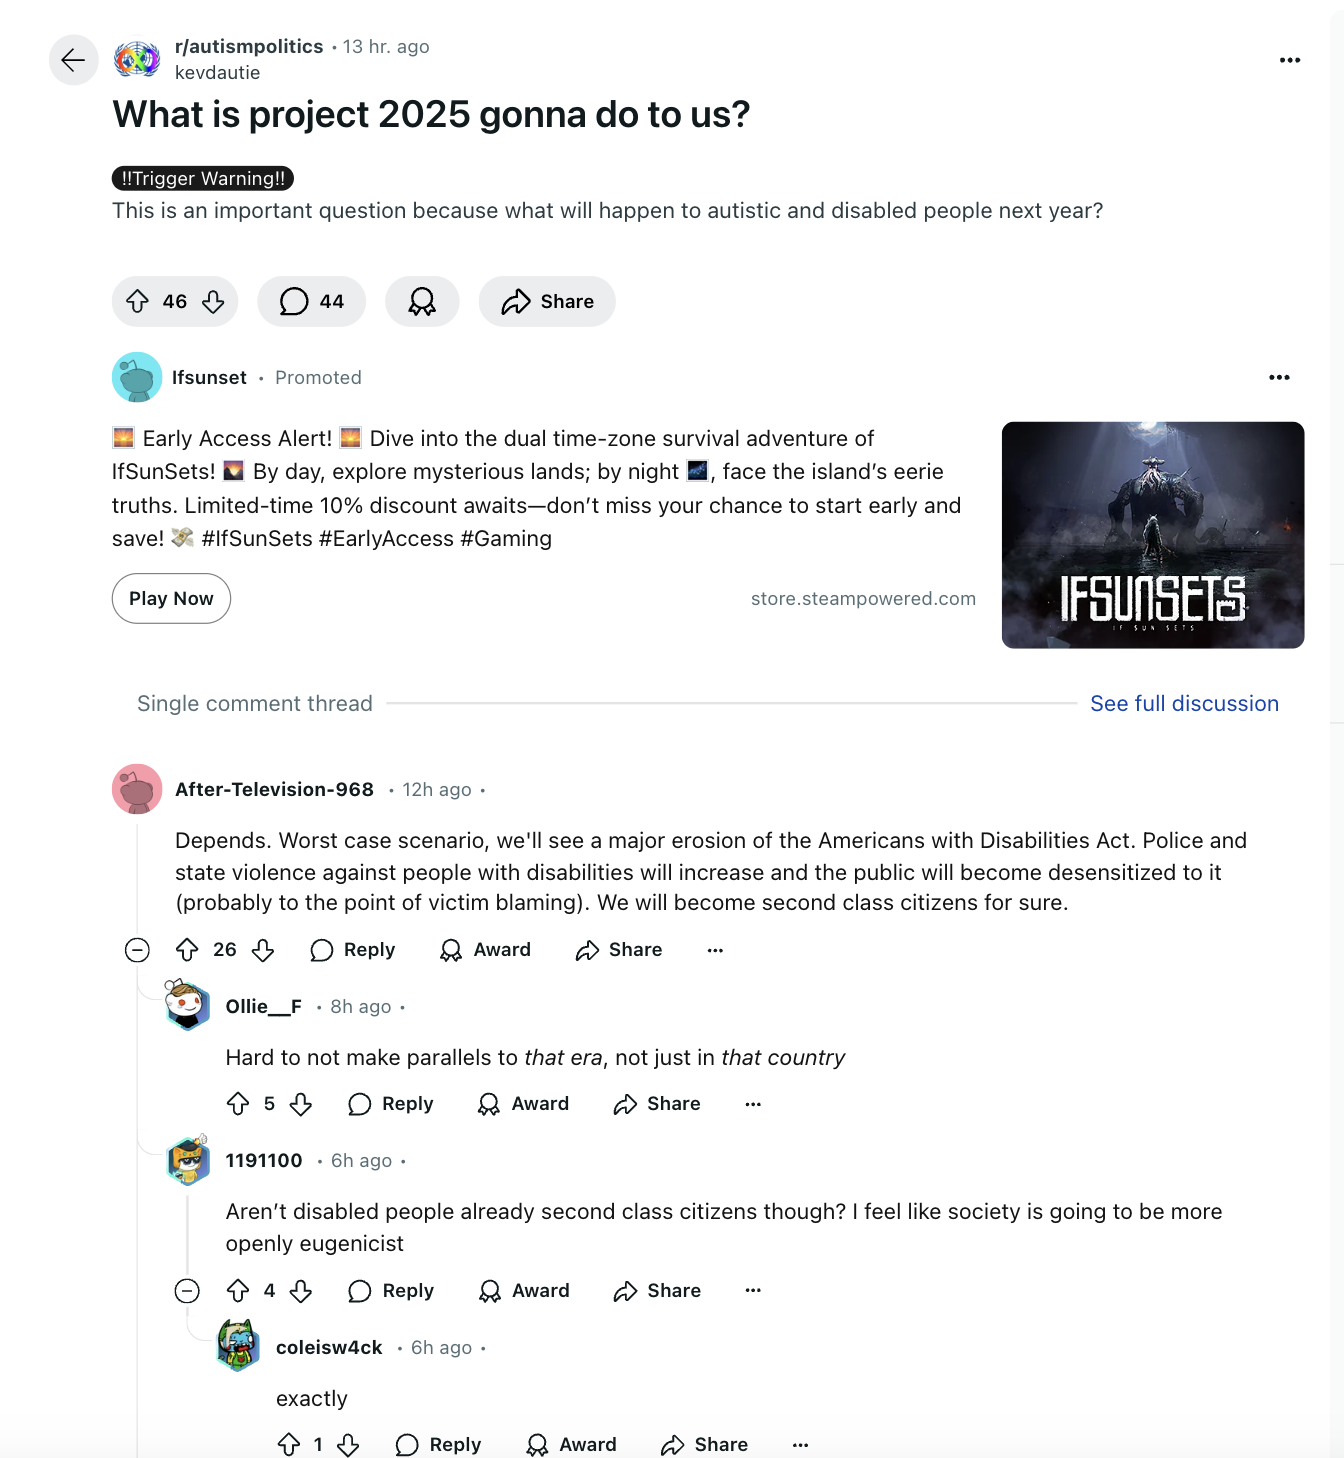Reply to 1191100's comment
The height and width of the screenshot is (1458, 1344).
click(x=392, y=1291)
